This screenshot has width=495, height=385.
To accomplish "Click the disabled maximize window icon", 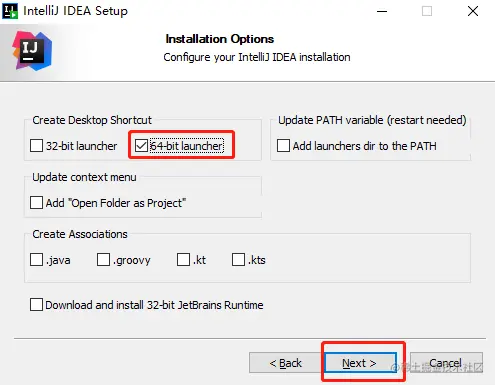I will click(427, 11).
